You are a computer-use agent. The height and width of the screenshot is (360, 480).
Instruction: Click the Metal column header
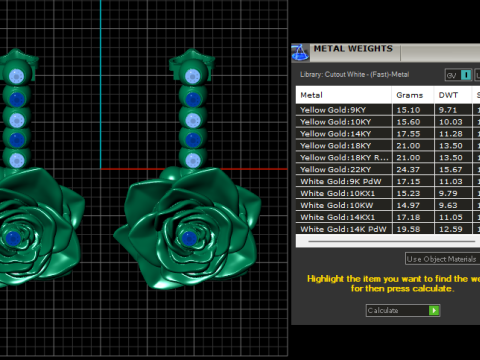pos(343,95)
